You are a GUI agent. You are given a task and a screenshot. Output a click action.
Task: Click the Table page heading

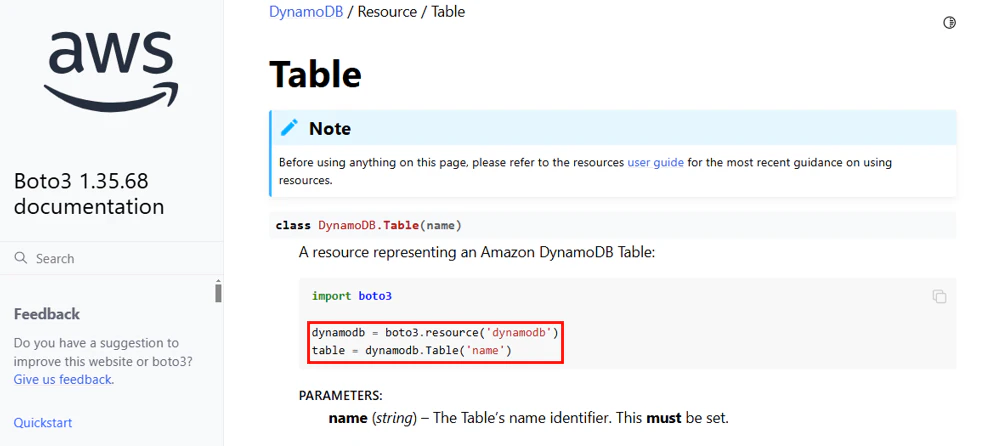tap(315, 74)
